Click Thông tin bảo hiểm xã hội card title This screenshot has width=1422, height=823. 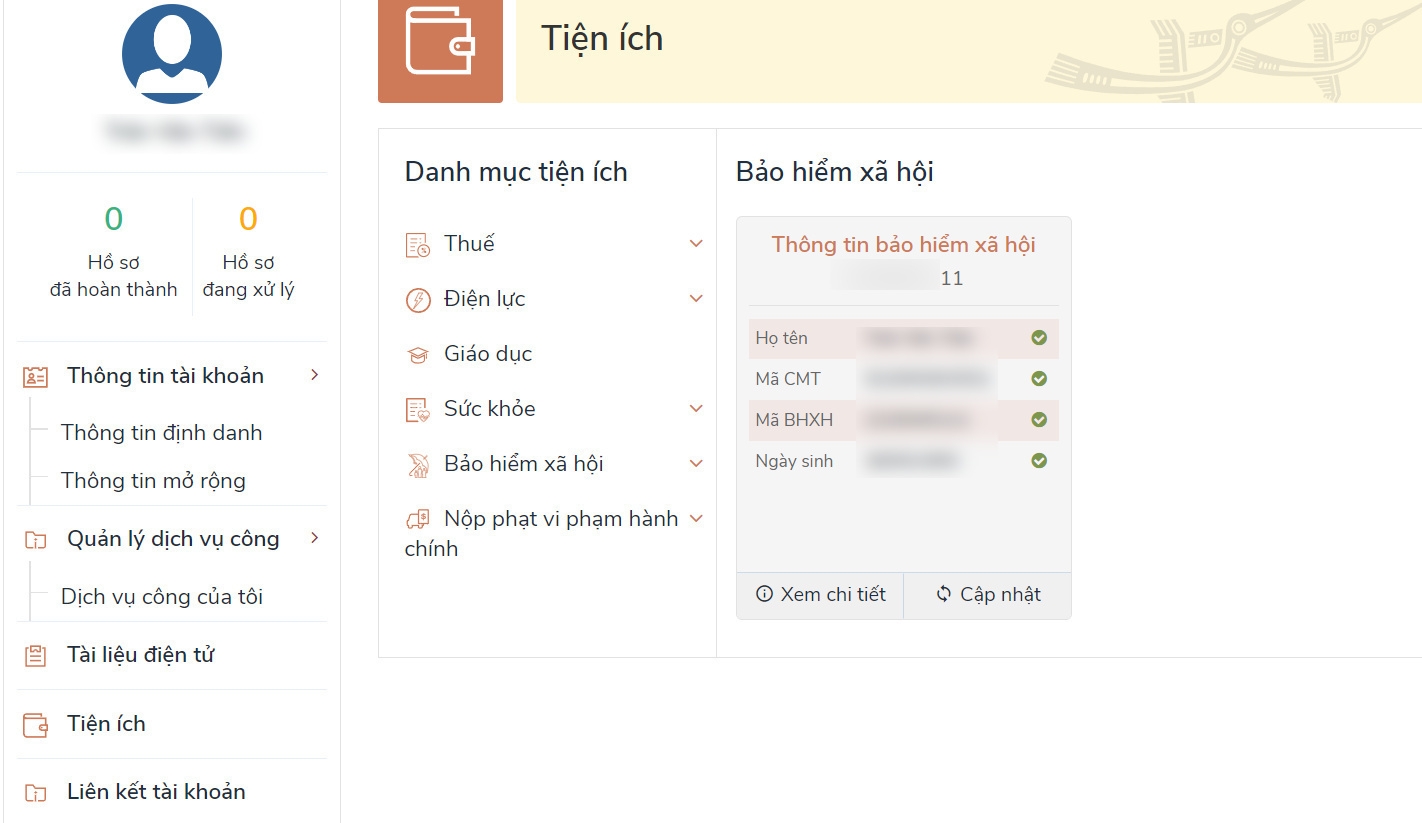point(903,245)
